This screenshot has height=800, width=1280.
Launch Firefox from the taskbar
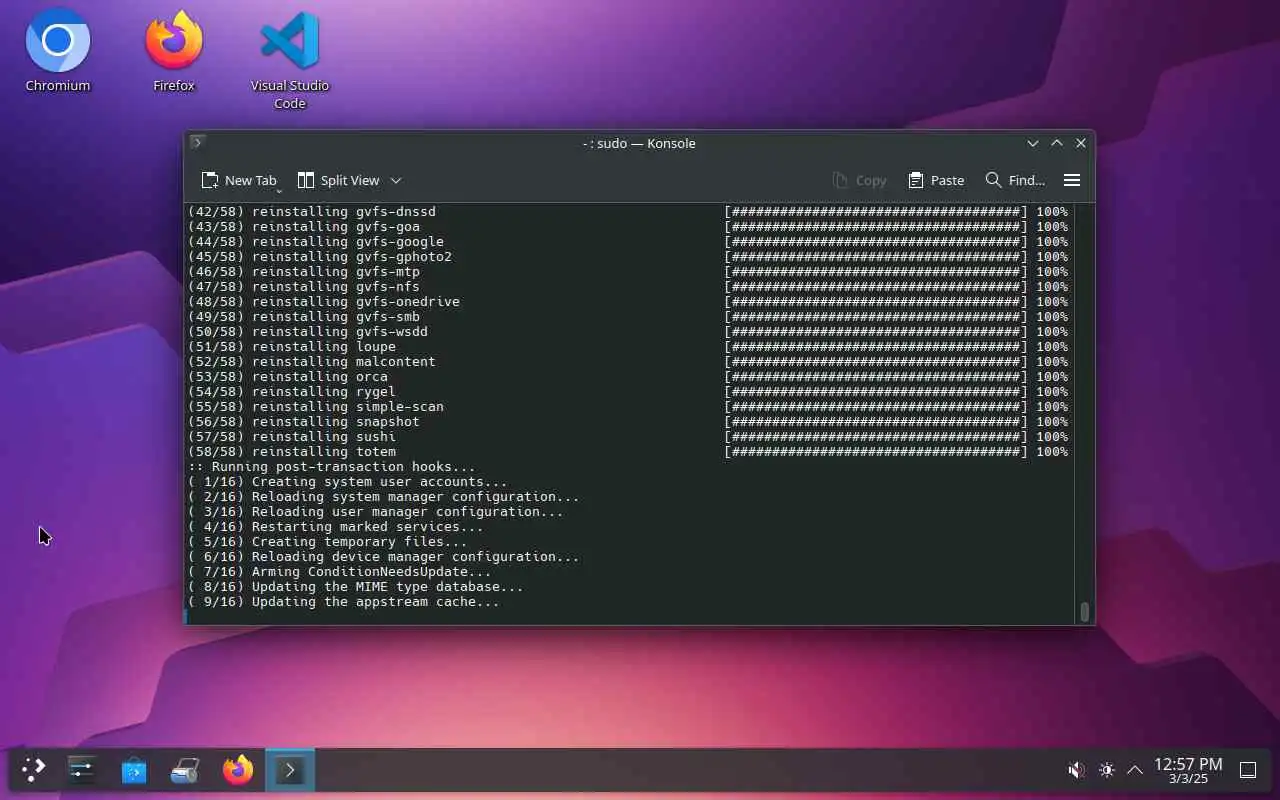[238, 770]
